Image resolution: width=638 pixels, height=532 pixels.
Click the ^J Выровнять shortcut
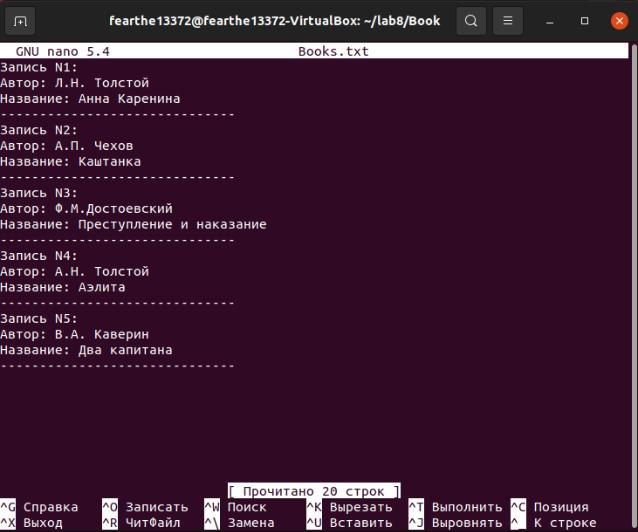coord(455,523)
